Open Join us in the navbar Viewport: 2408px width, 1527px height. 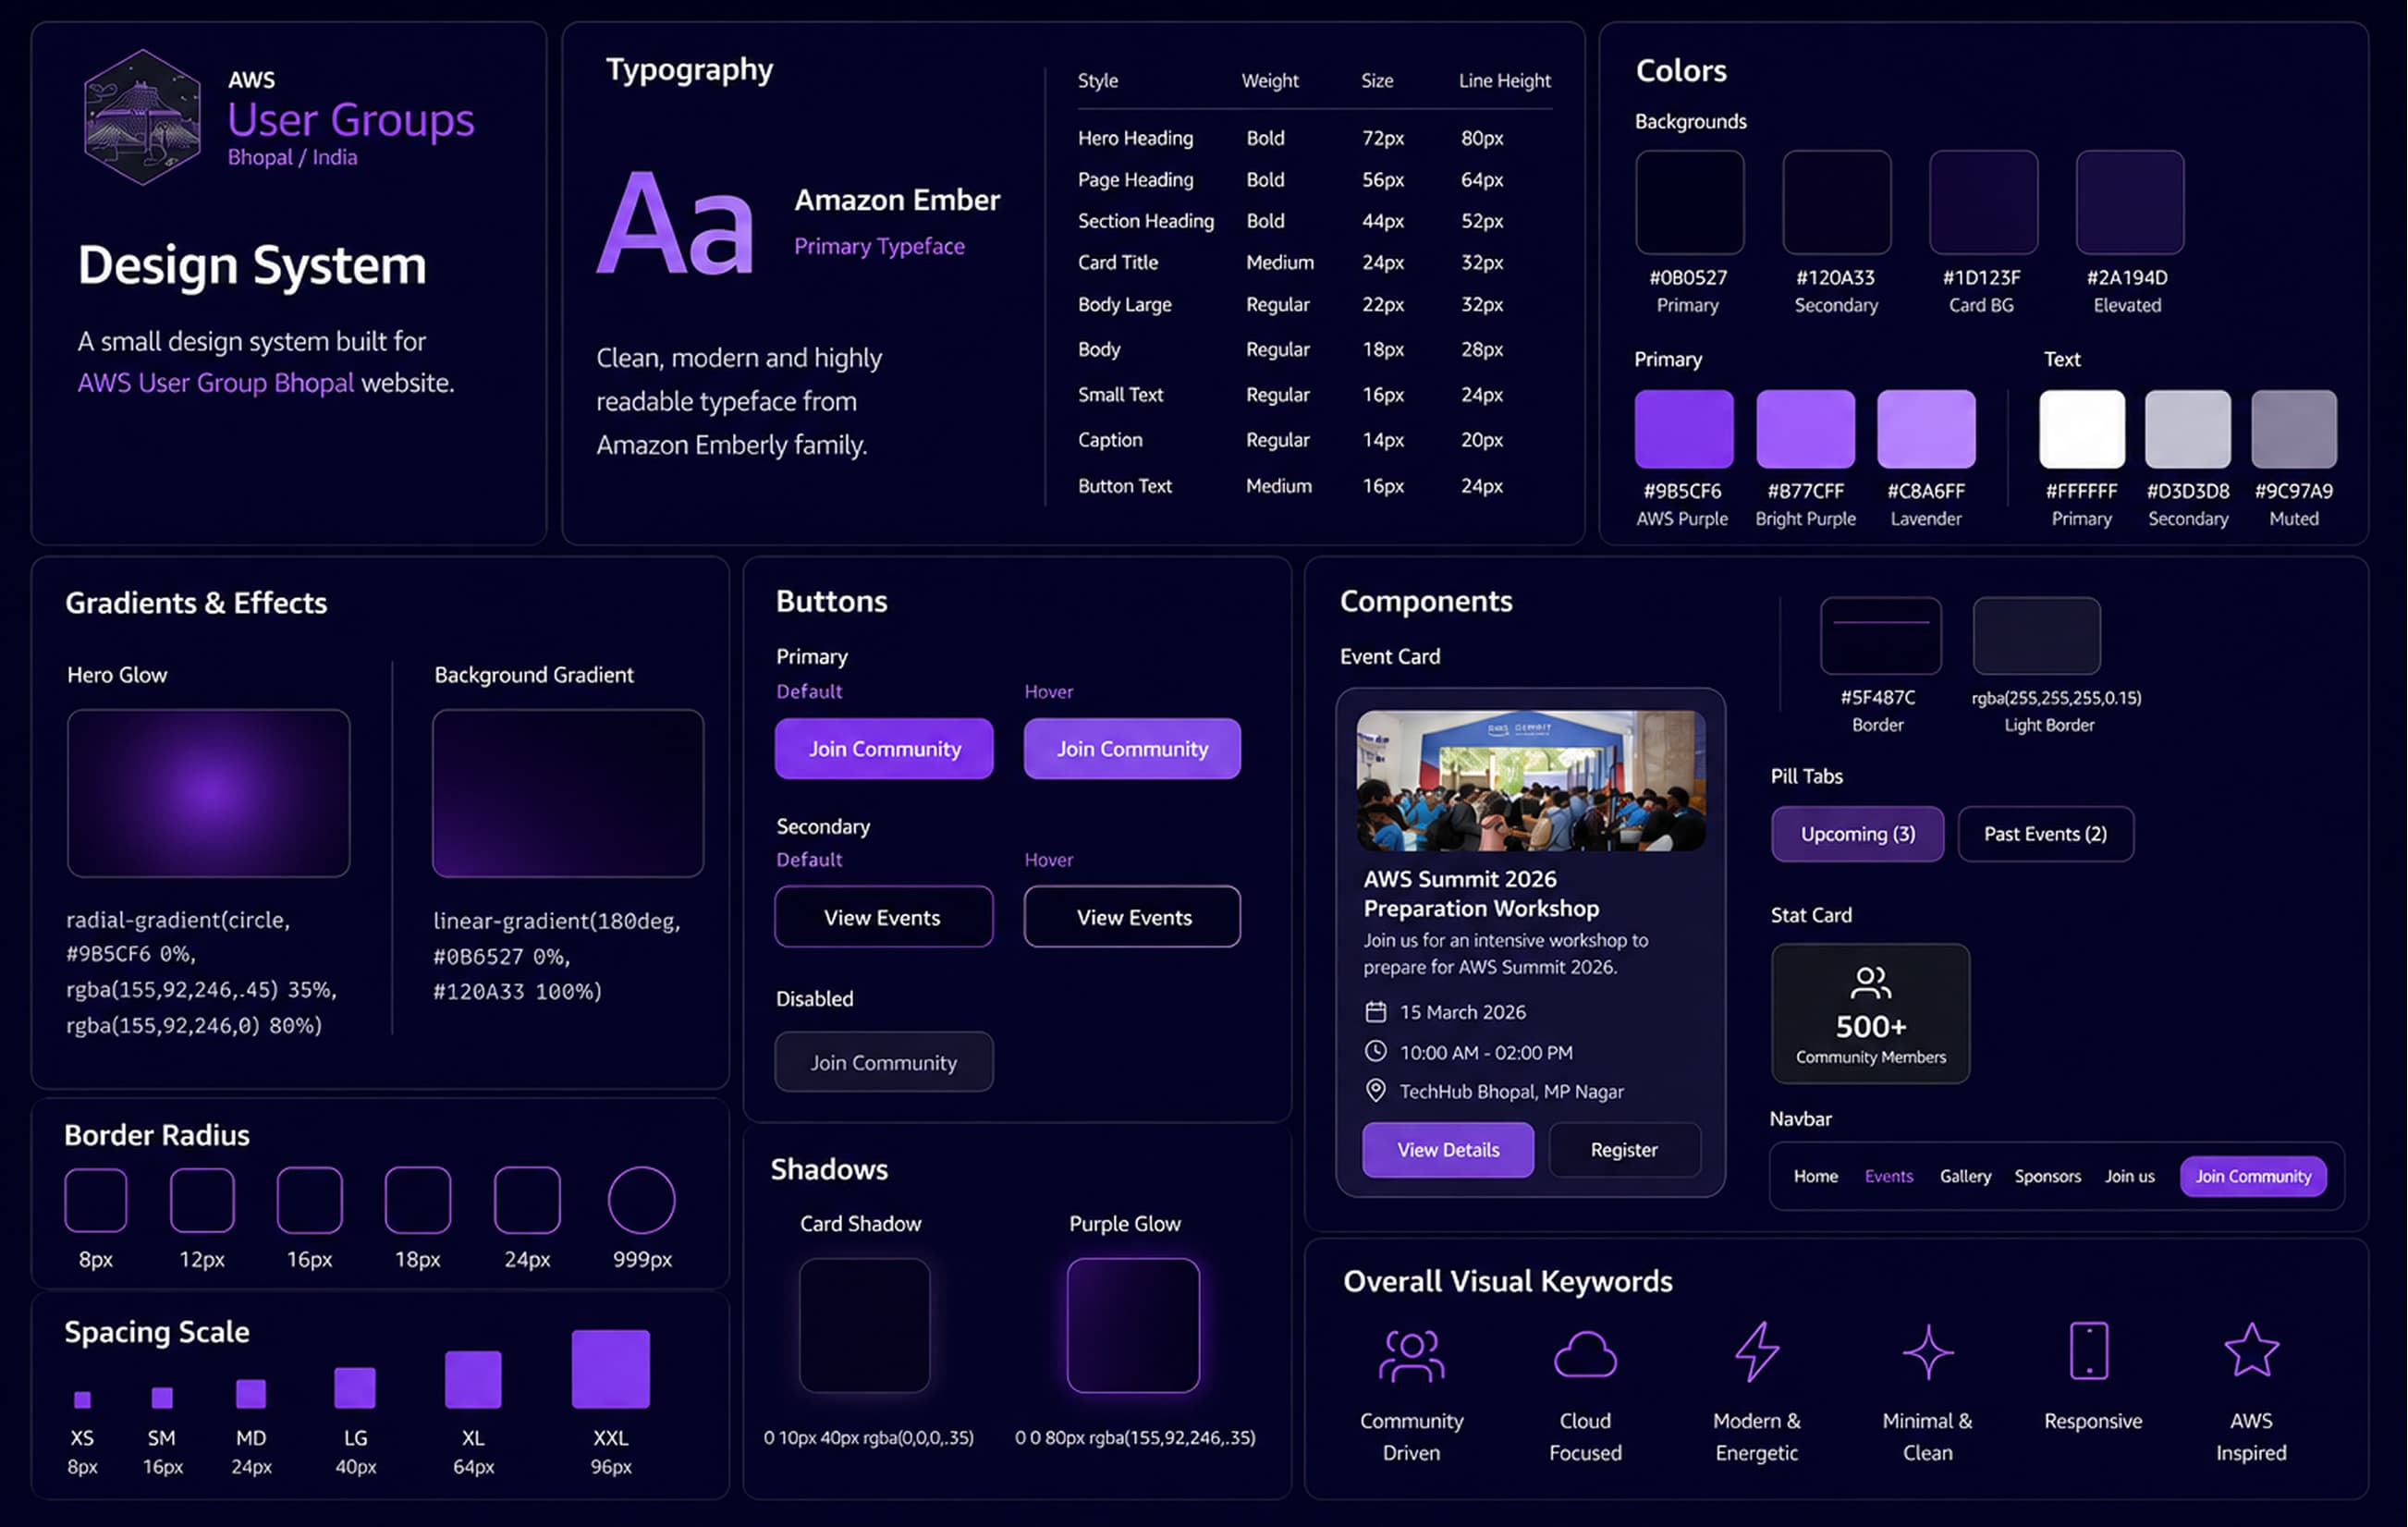click(x=2129, y=1177)
